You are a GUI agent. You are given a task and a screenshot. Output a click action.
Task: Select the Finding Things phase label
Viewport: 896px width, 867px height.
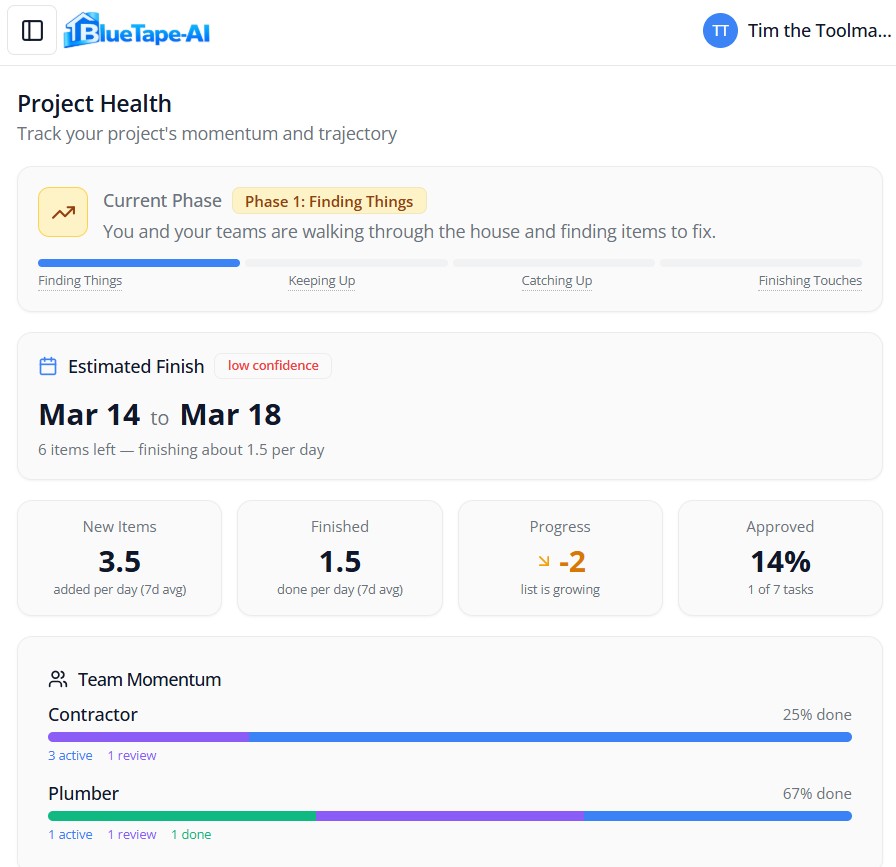[80, 281]
